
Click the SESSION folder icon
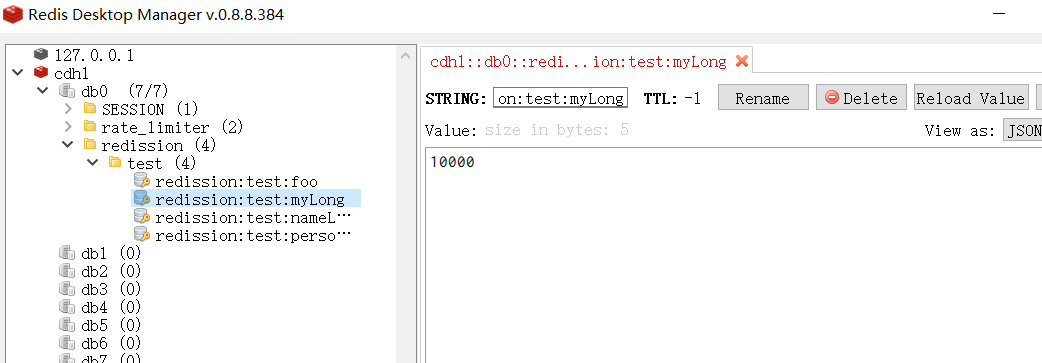point(90,108)
